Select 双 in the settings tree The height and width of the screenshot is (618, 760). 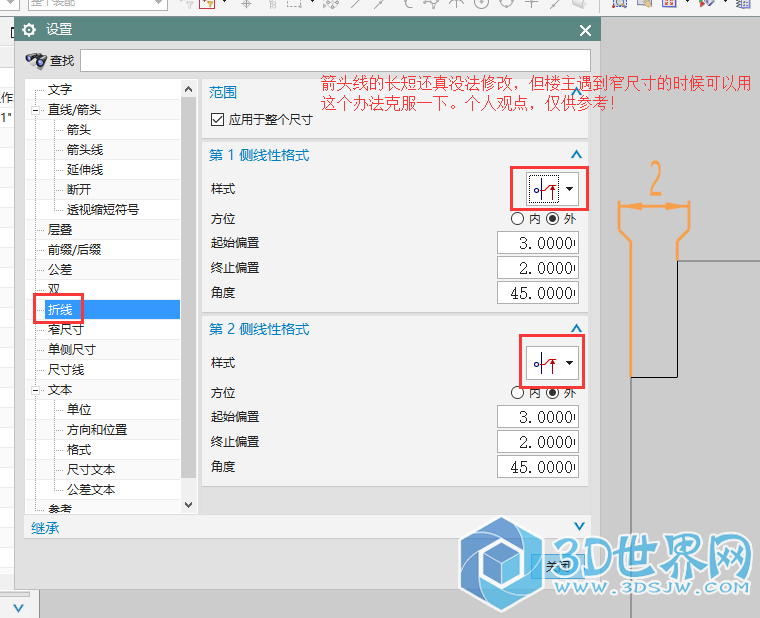54,289
